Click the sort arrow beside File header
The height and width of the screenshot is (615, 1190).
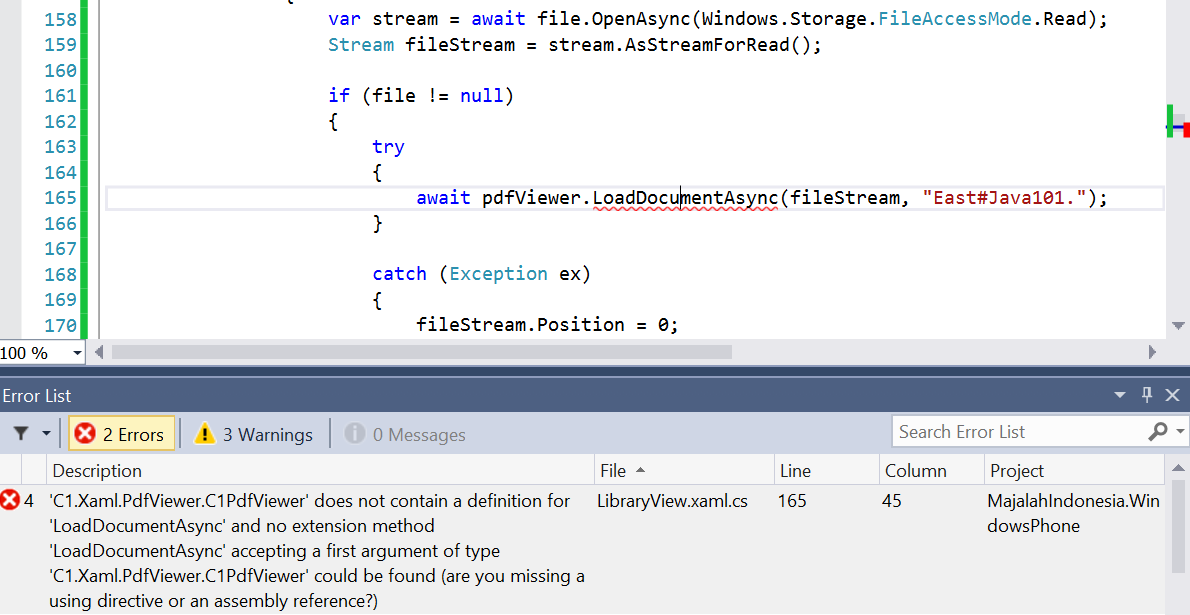tap(640, 471)
